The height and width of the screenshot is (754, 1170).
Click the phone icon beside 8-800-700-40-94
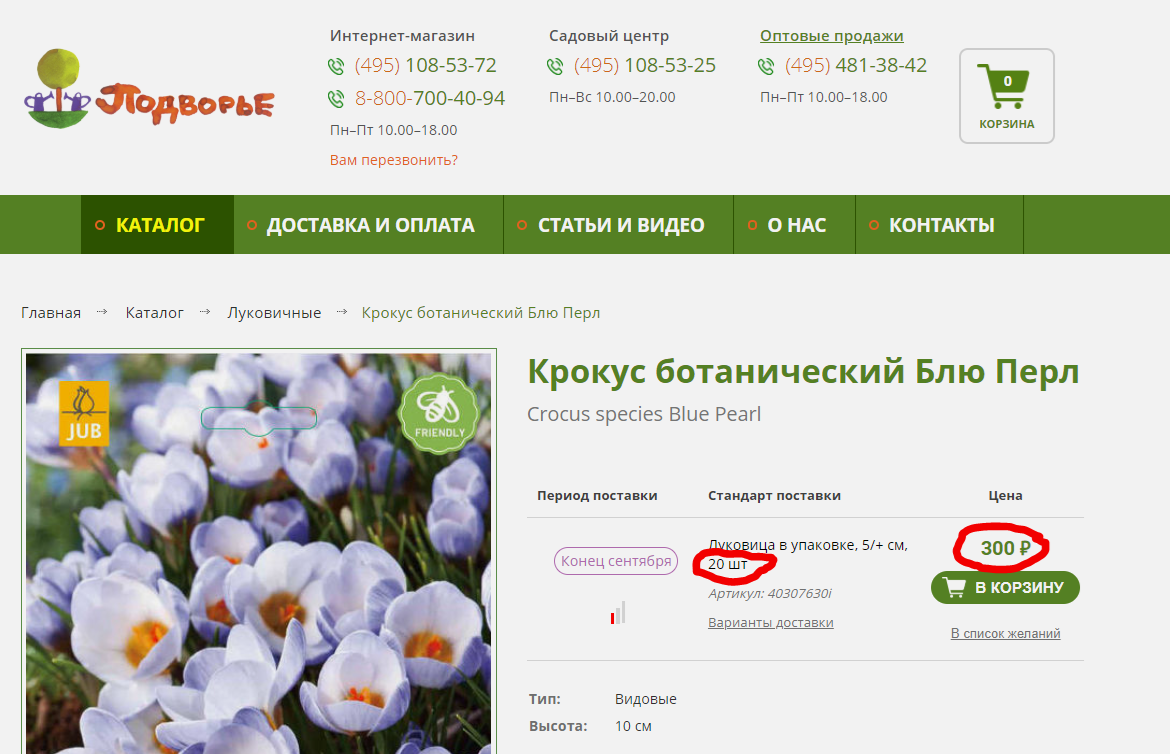click(334, 98)
